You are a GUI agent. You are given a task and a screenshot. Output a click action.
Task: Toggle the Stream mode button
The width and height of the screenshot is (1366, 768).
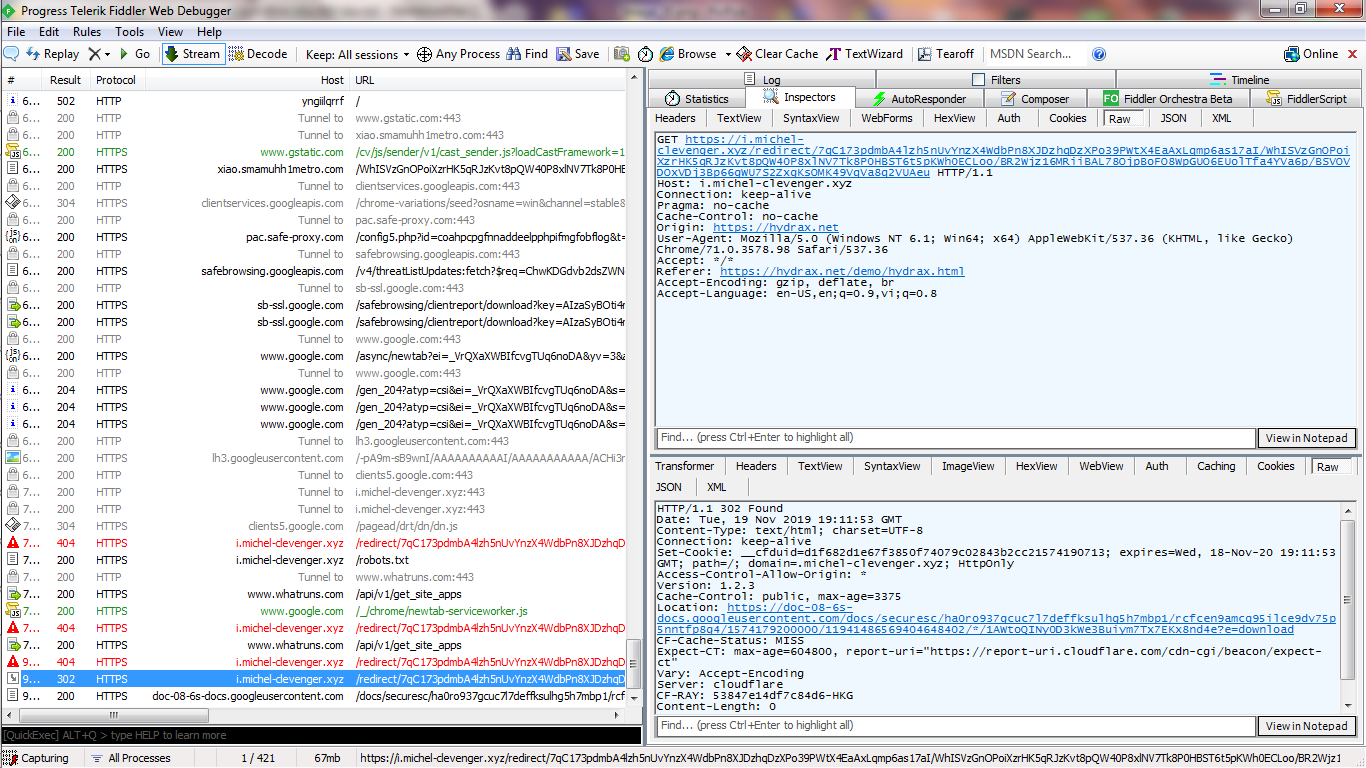(x=192, y=54)
